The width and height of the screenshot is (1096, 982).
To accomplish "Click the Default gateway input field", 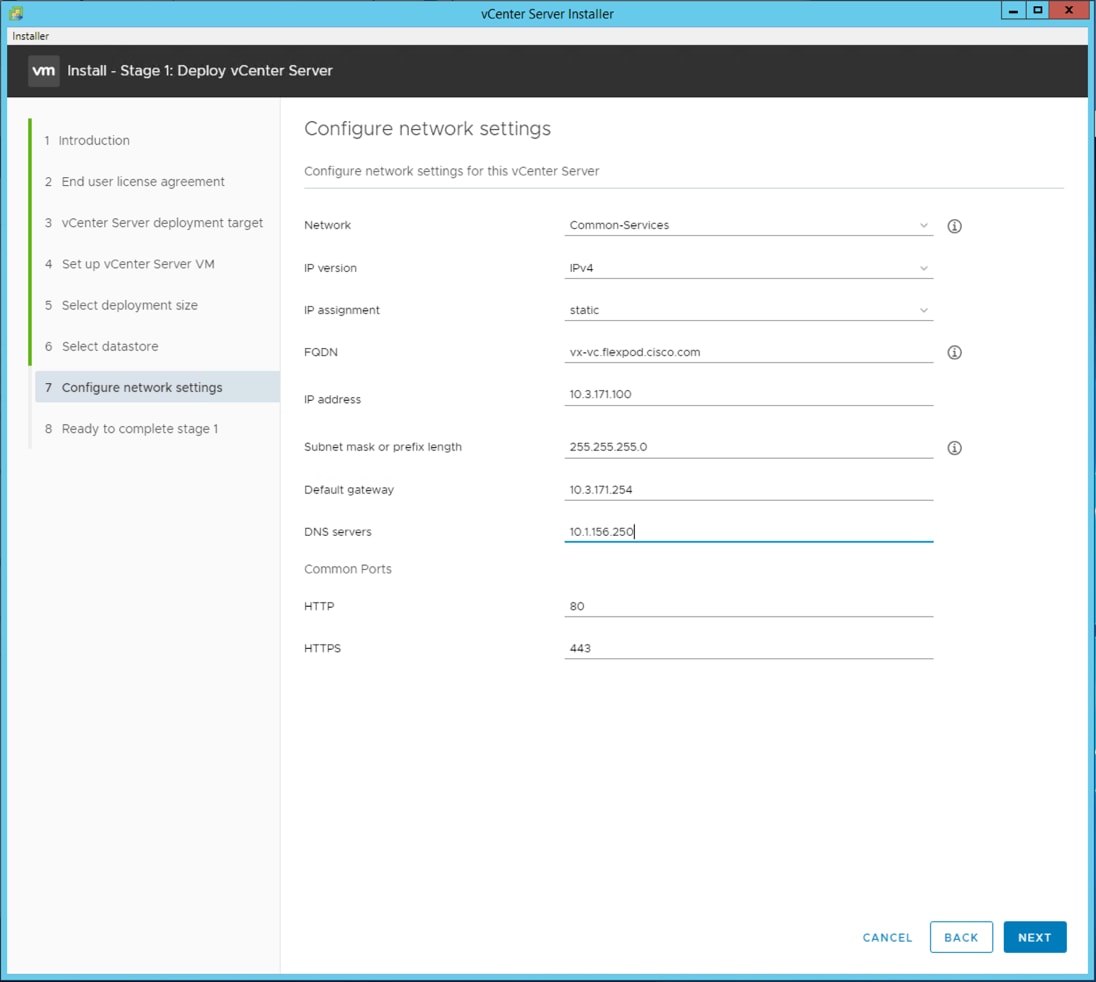I will pos(749,490).
